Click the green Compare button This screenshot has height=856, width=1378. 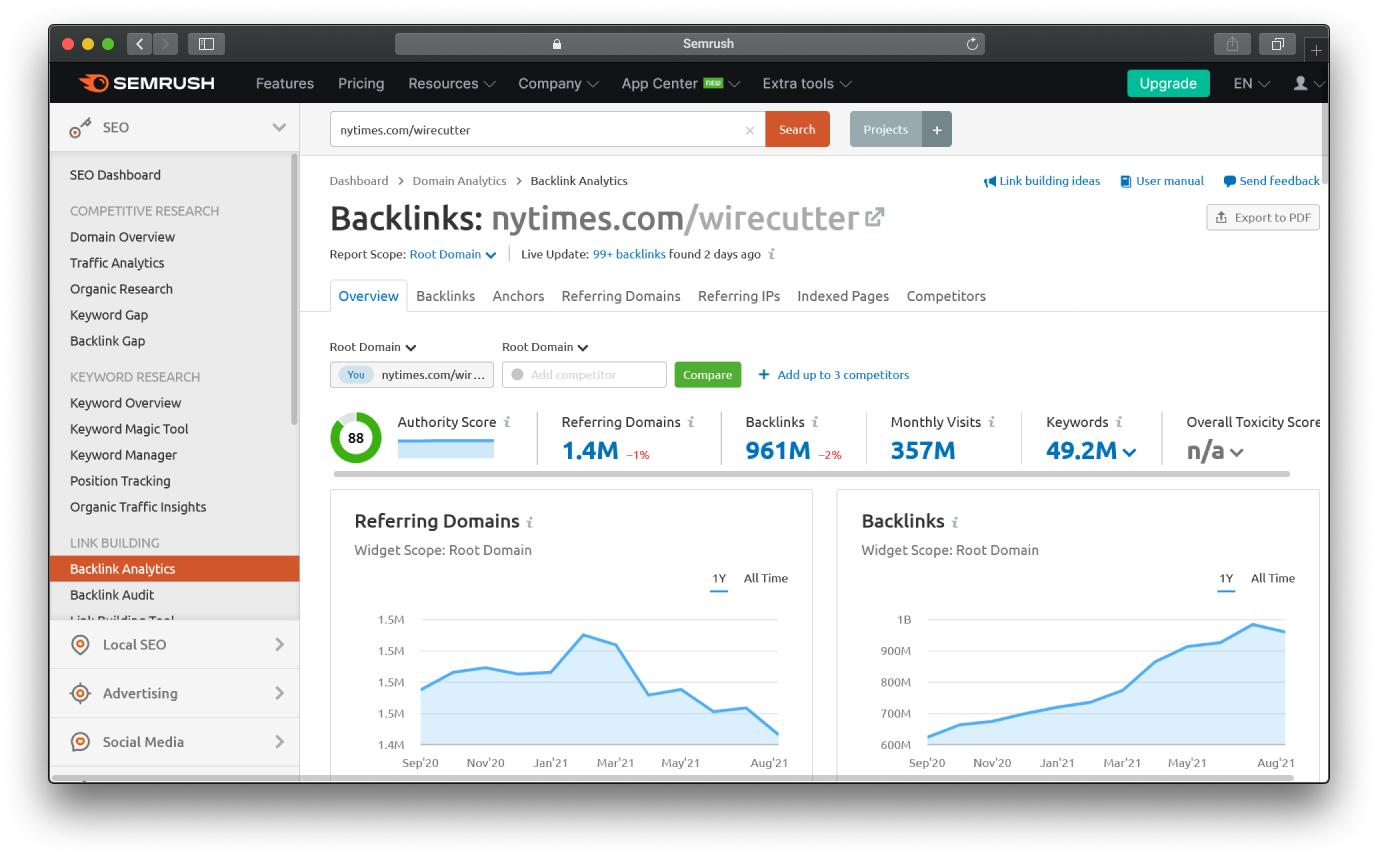(708, 375)
